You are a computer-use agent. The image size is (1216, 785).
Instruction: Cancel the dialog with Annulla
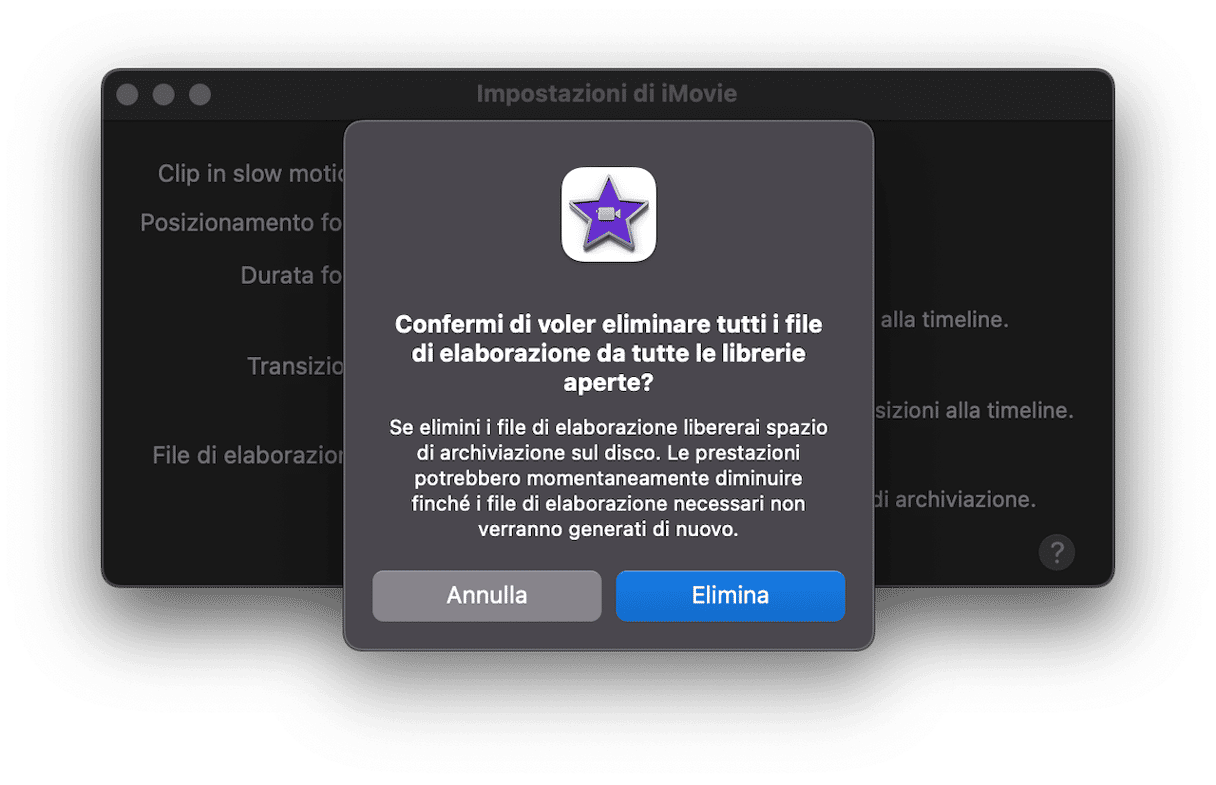487,596
